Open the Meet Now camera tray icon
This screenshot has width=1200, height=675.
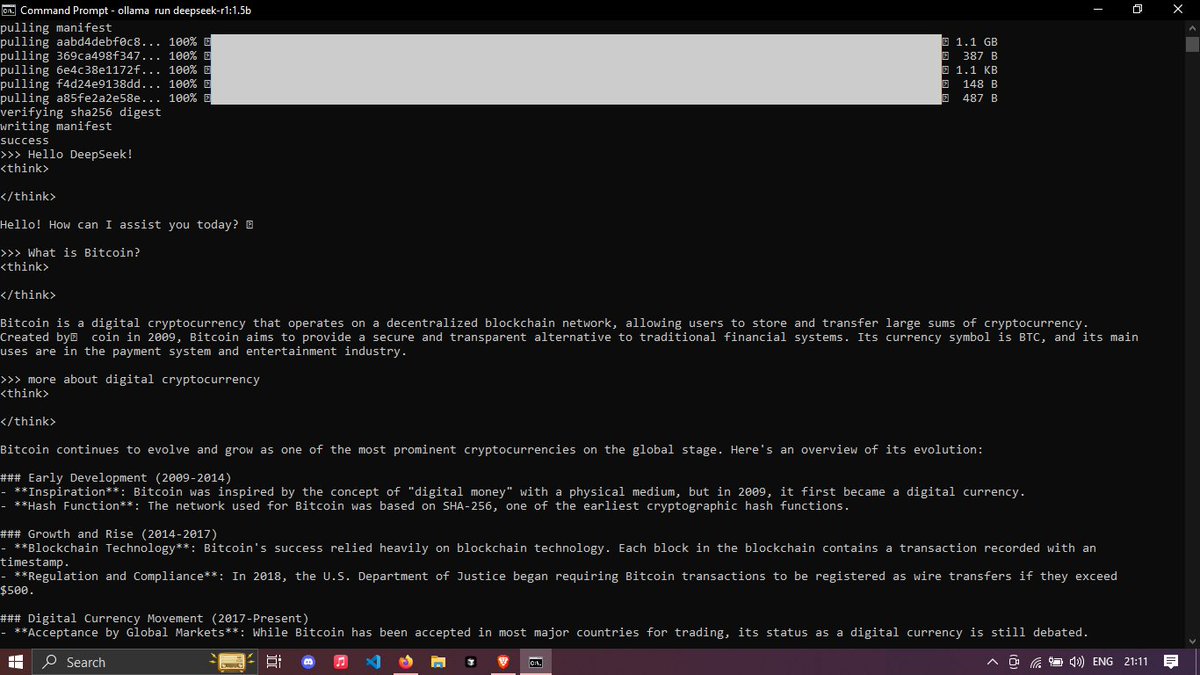click(1014, 662)
